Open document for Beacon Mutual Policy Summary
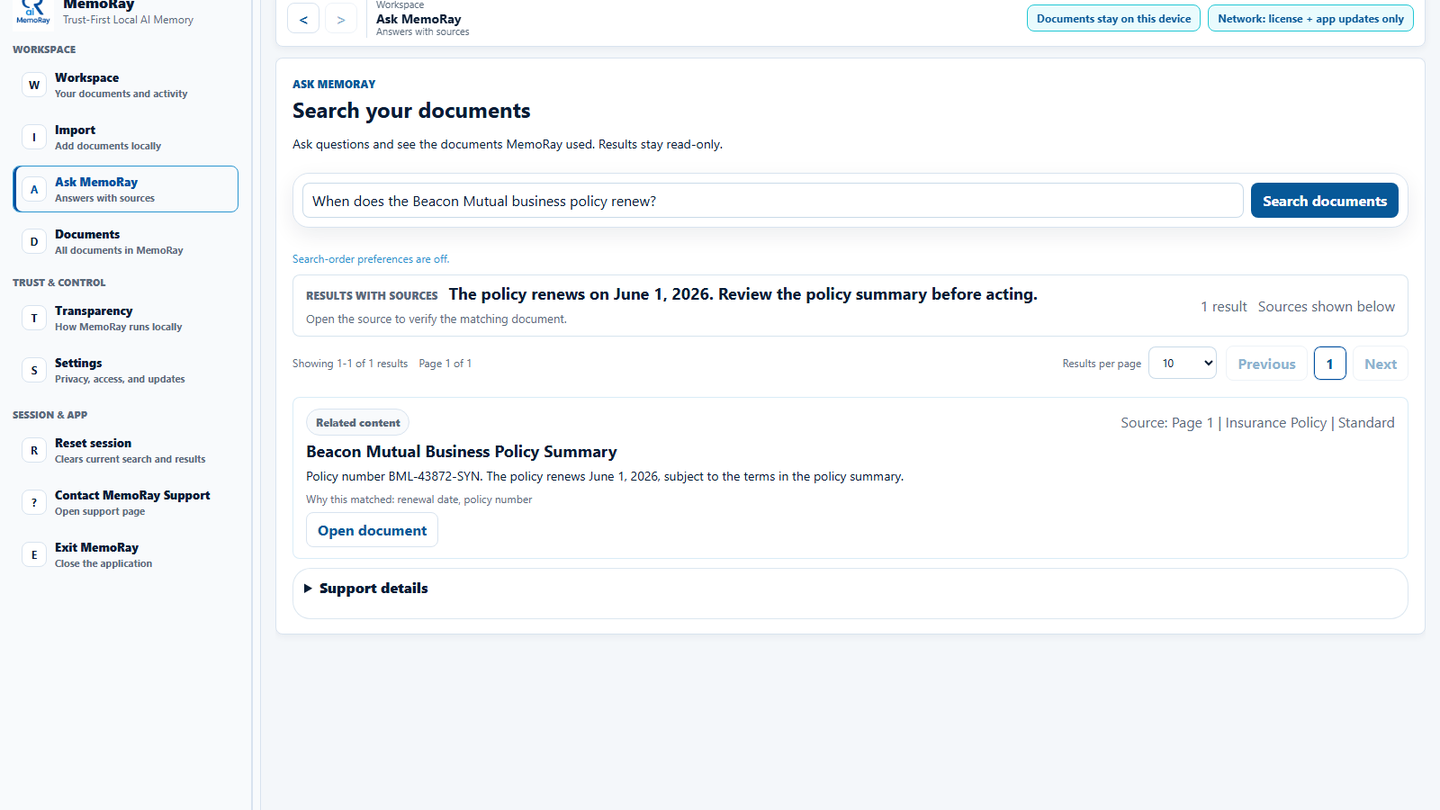This screenshot has height=810, width=1440. point(372,531)
